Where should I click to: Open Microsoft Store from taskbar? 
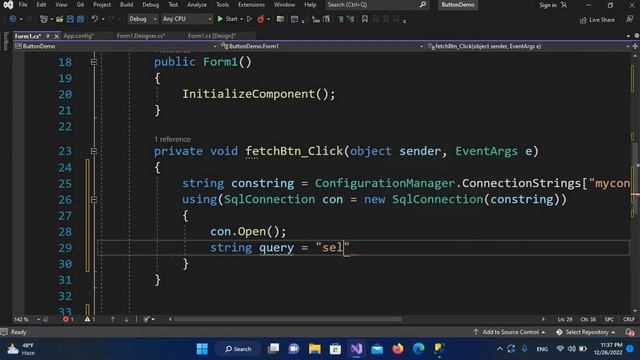pos(336,349)
